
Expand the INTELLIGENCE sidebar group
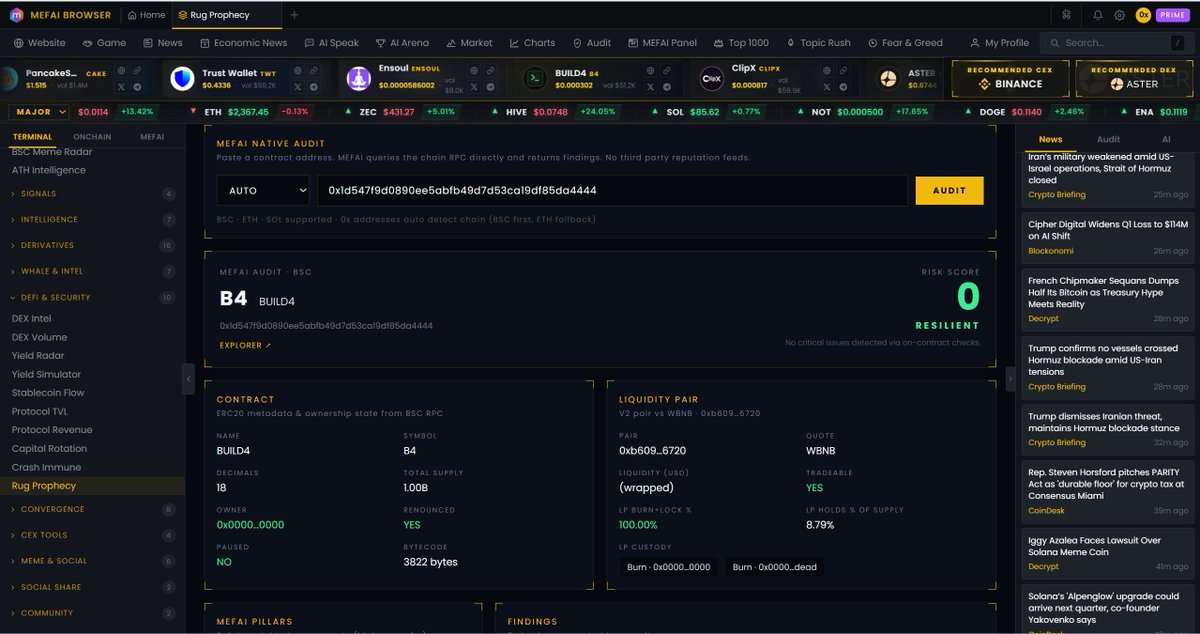[93, 219]
